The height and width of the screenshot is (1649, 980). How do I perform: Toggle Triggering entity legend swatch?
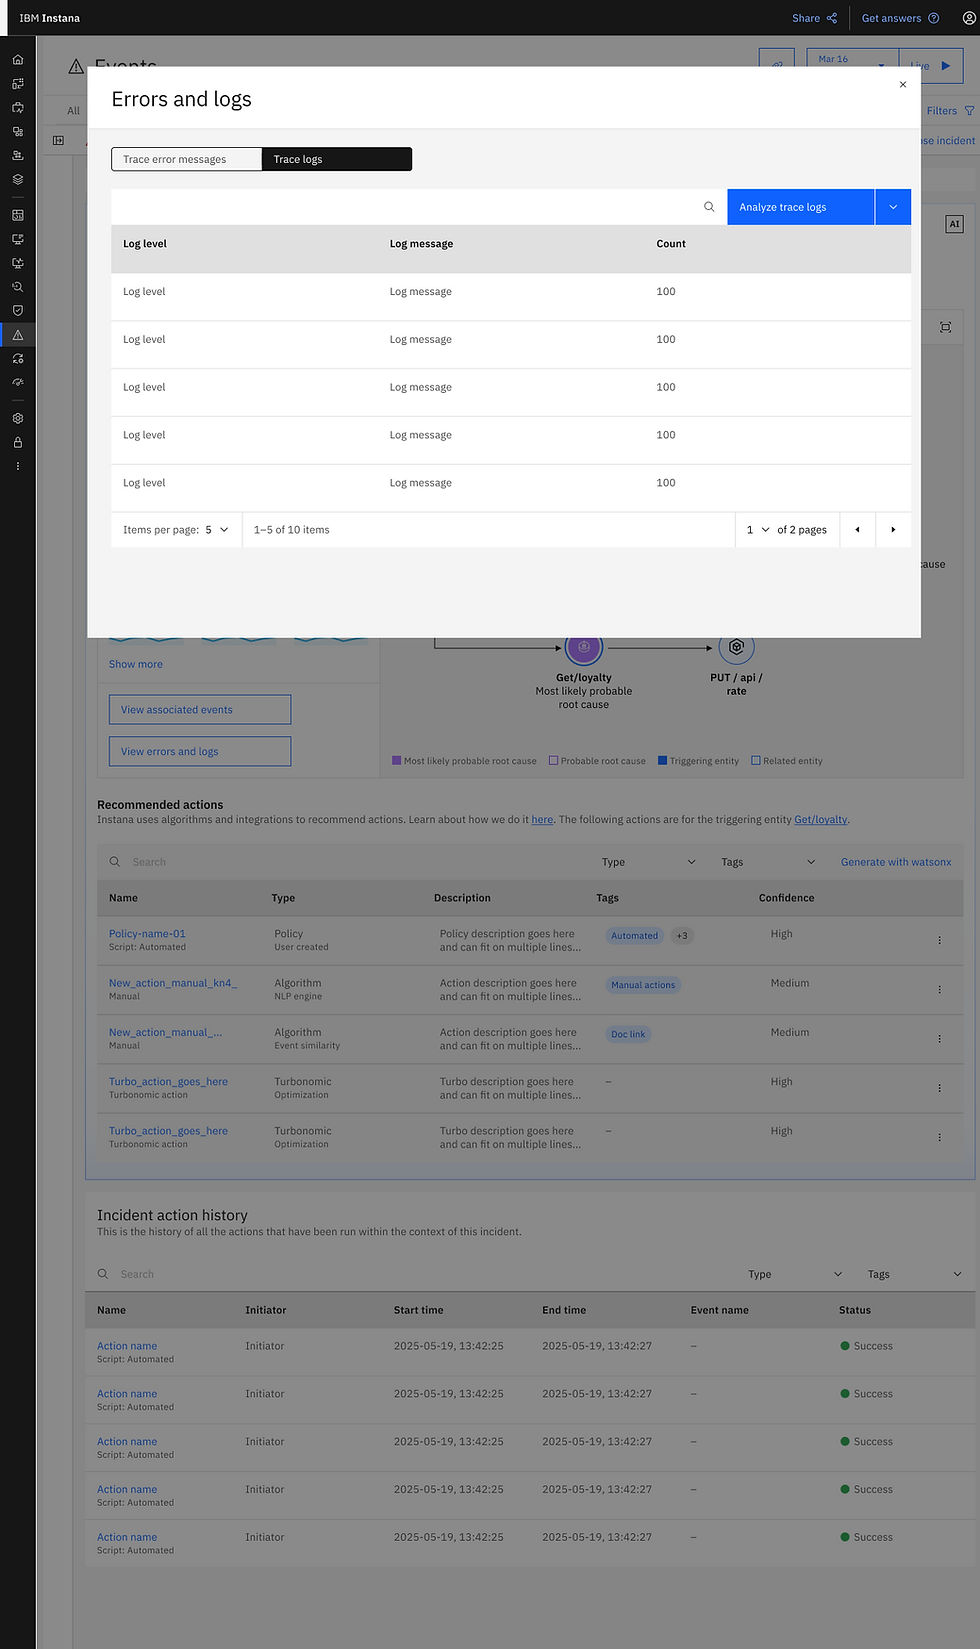(x=662, y=761)
